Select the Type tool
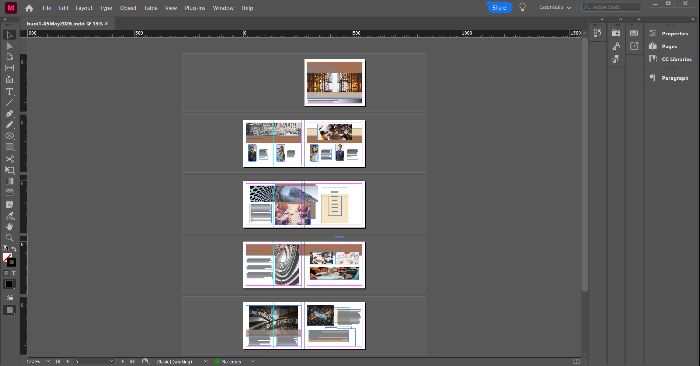This screenshot has width=700, height=366. [x=10, y=92]
